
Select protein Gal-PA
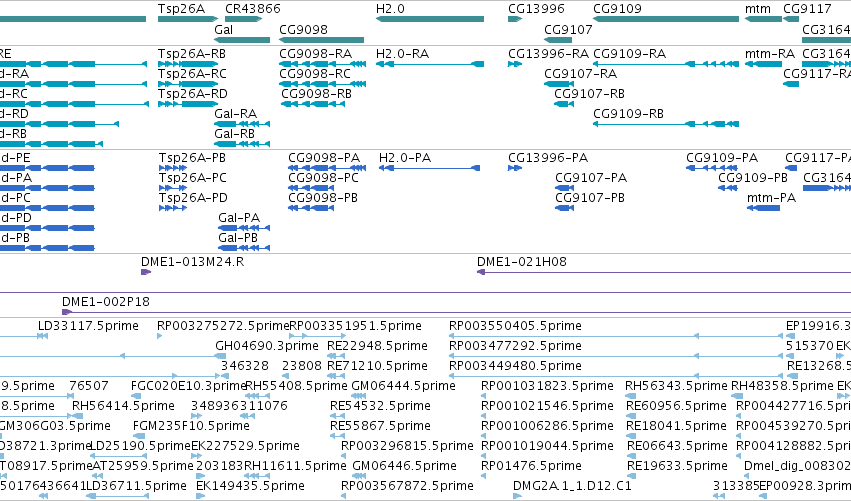click(239, 218)
